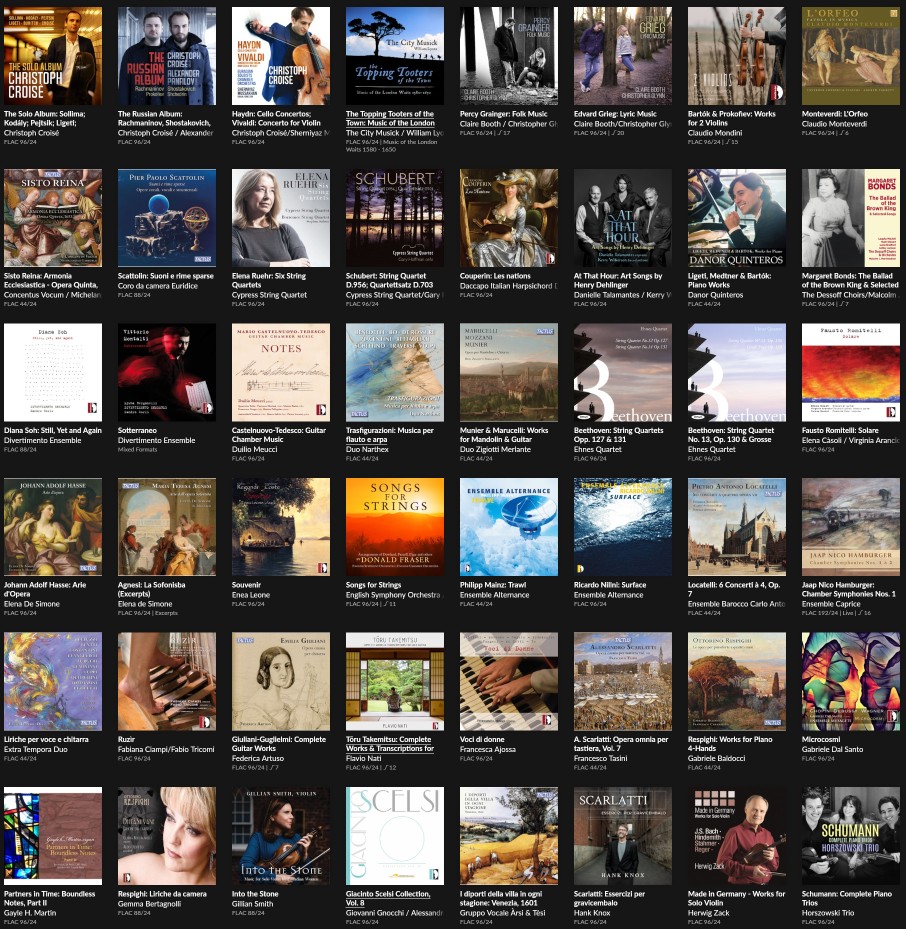Open Couperin: Les nations album cover

(x=508, y=218)
